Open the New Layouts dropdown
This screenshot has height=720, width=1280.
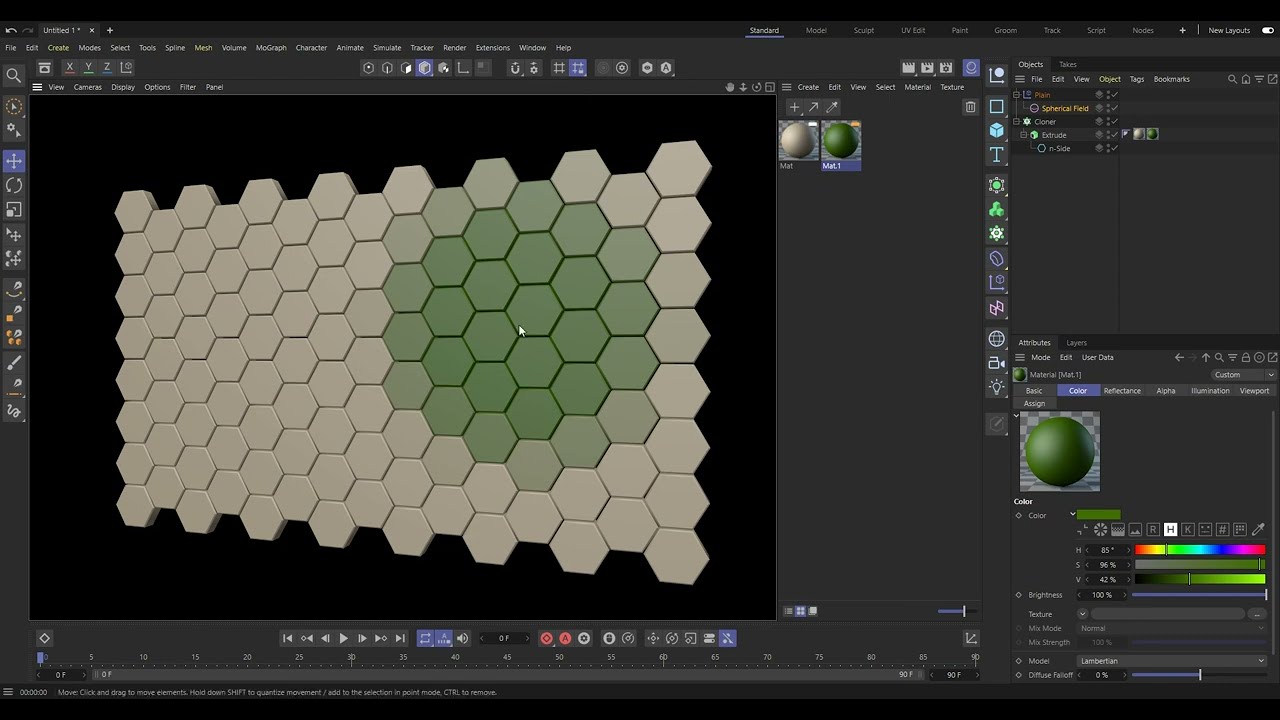pos(1229,30)
